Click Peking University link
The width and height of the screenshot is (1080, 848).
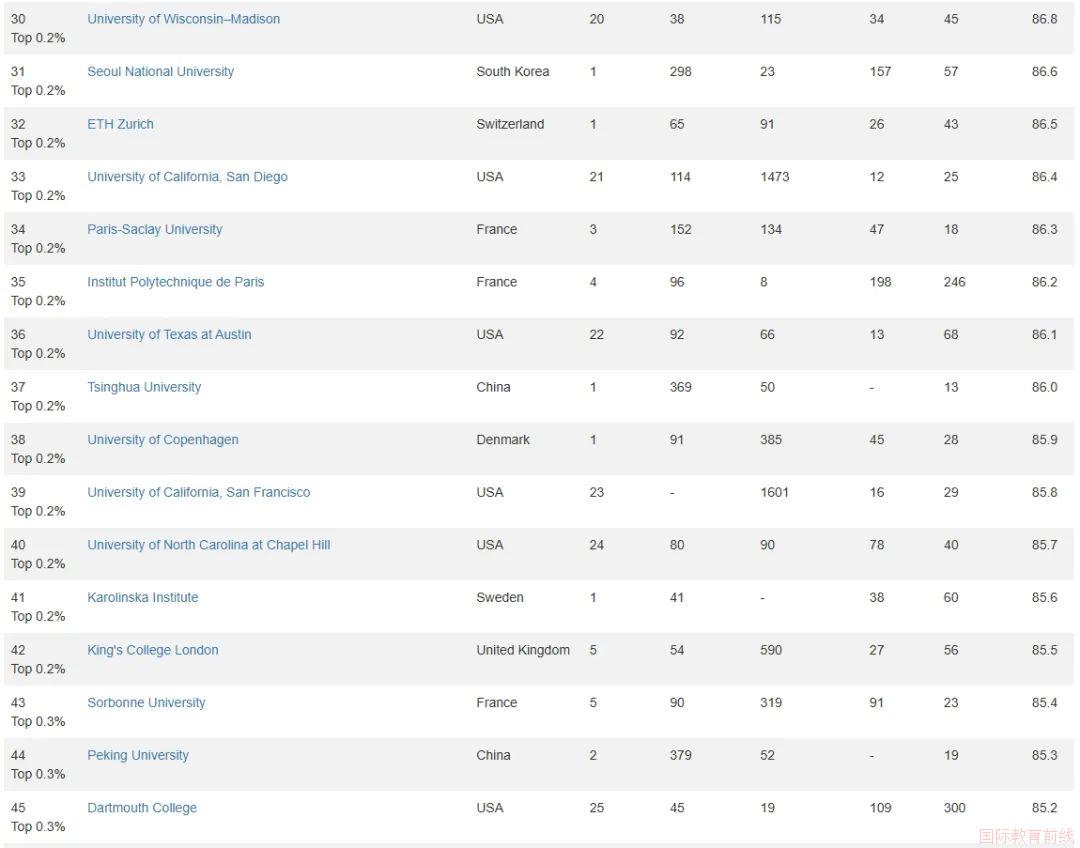[138, 755]
